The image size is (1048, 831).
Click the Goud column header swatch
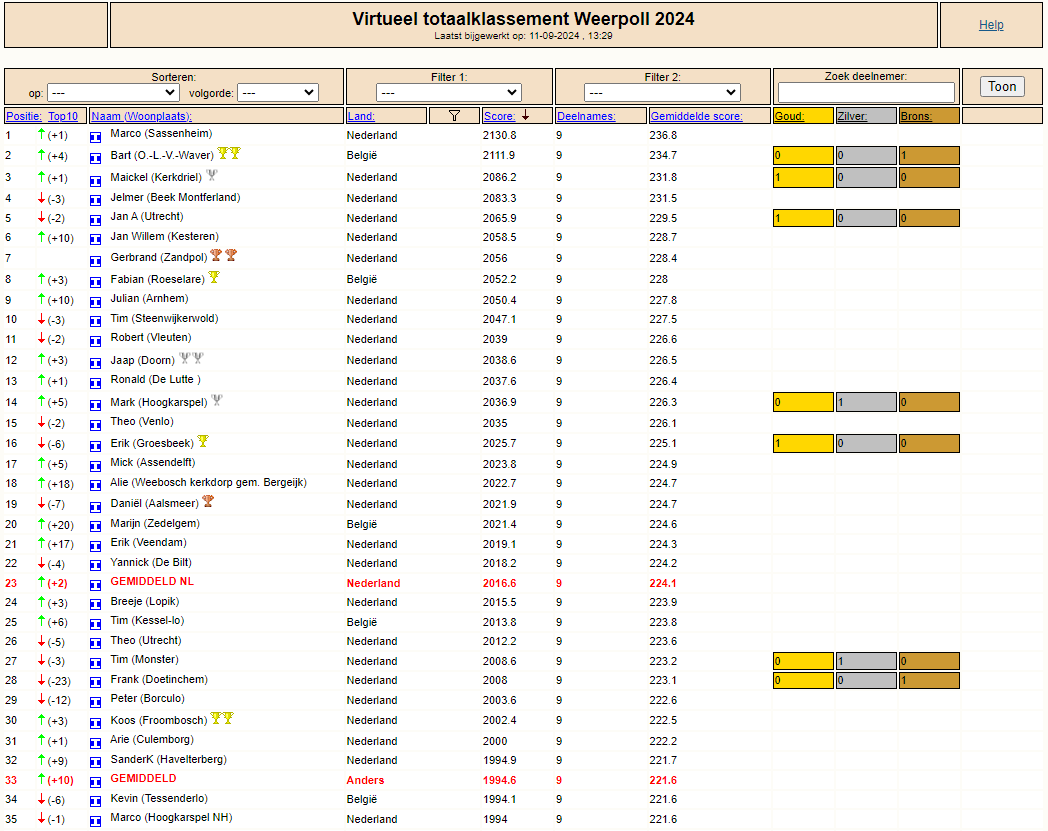[803, 116]
